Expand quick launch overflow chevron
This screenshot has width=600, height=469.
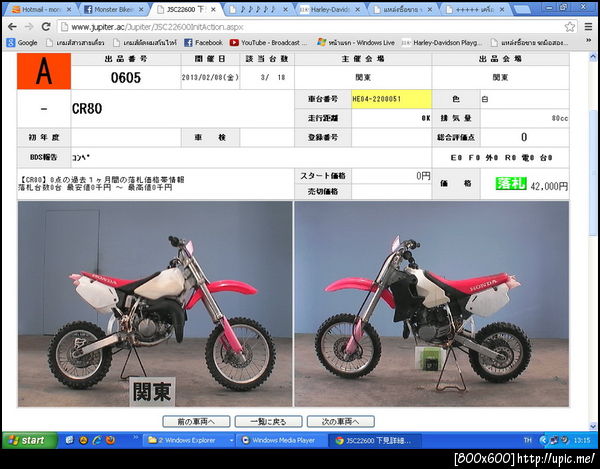[x=135, y=436]
